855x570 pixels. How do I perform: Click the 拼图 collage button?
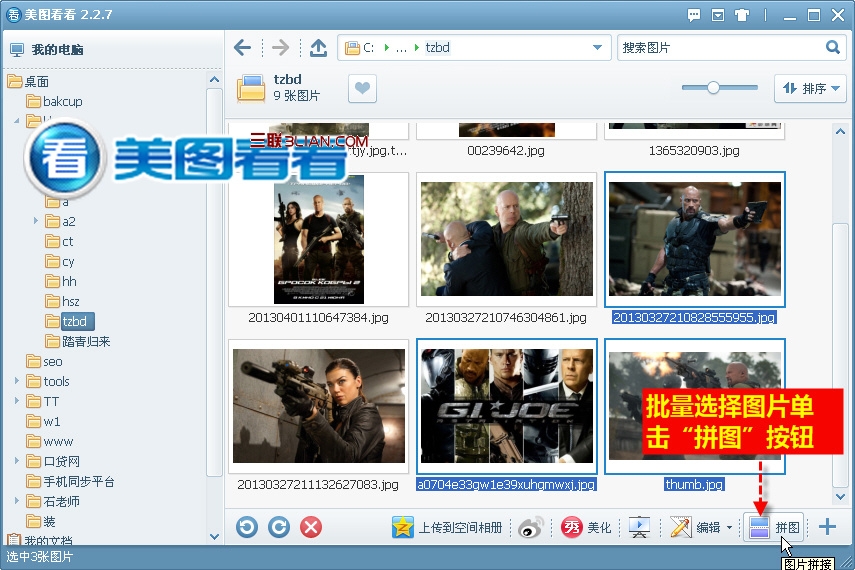(x=774, y=527)
